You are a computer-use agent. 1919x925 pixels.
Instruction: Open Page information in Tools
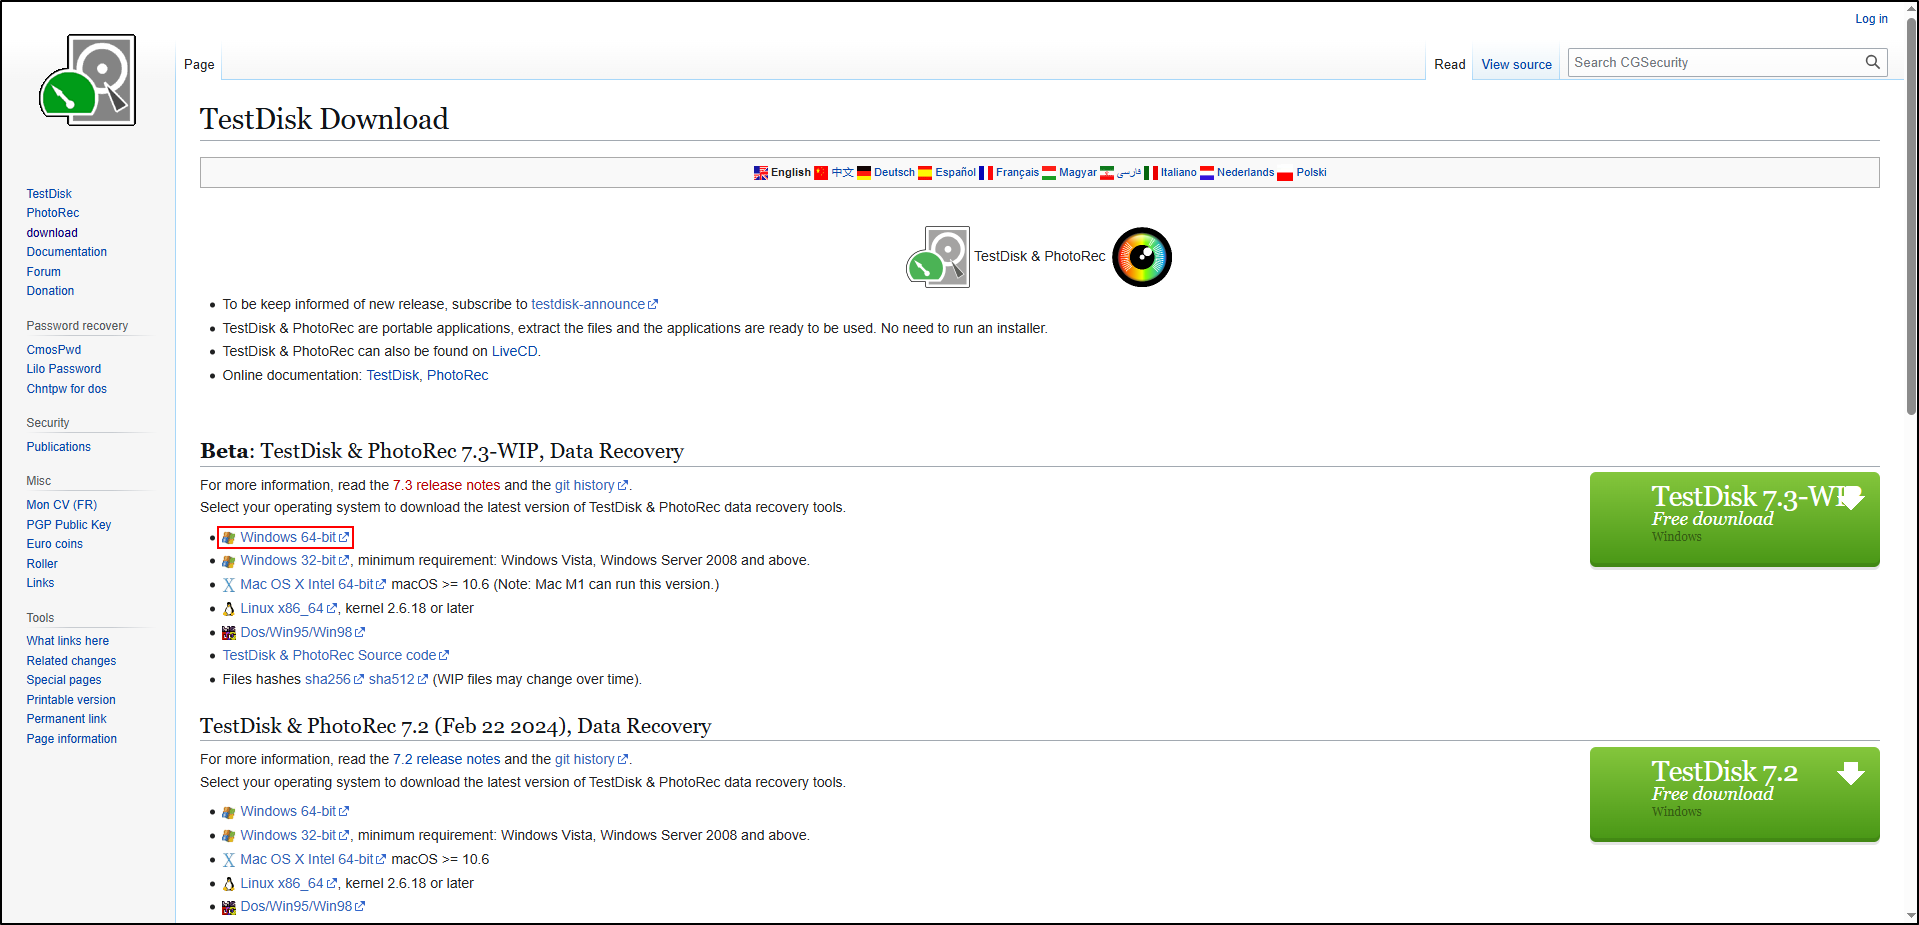72,739
